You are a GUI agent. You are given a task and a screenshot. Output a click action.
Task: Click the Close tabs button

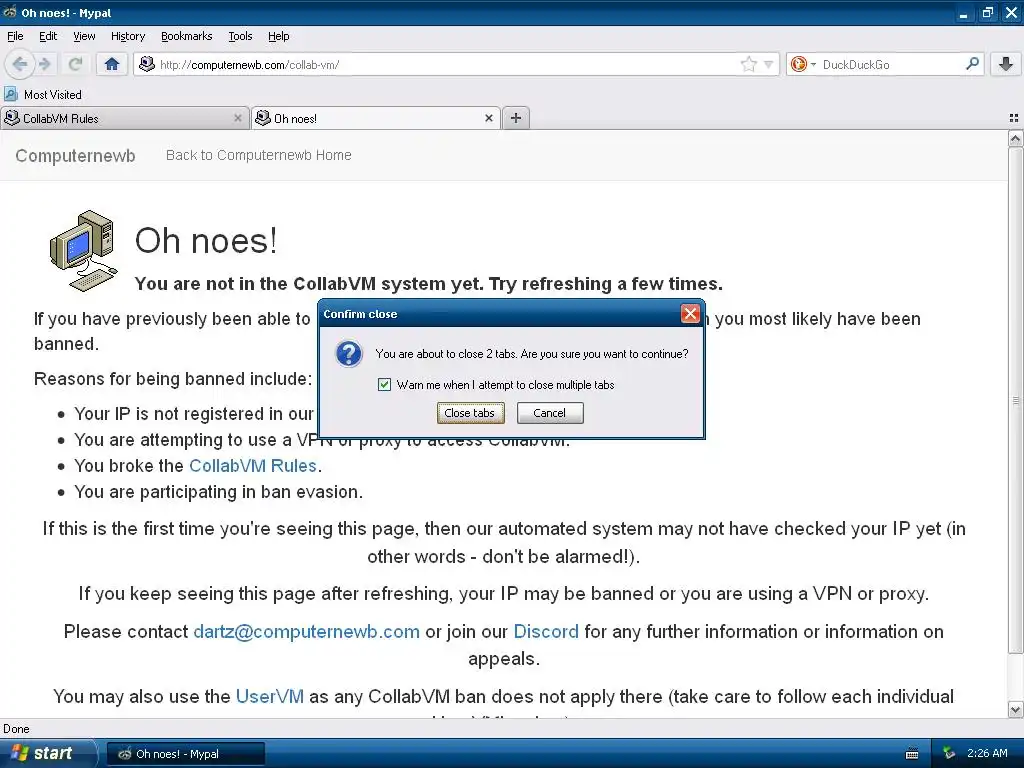click(x=470, y=413)
